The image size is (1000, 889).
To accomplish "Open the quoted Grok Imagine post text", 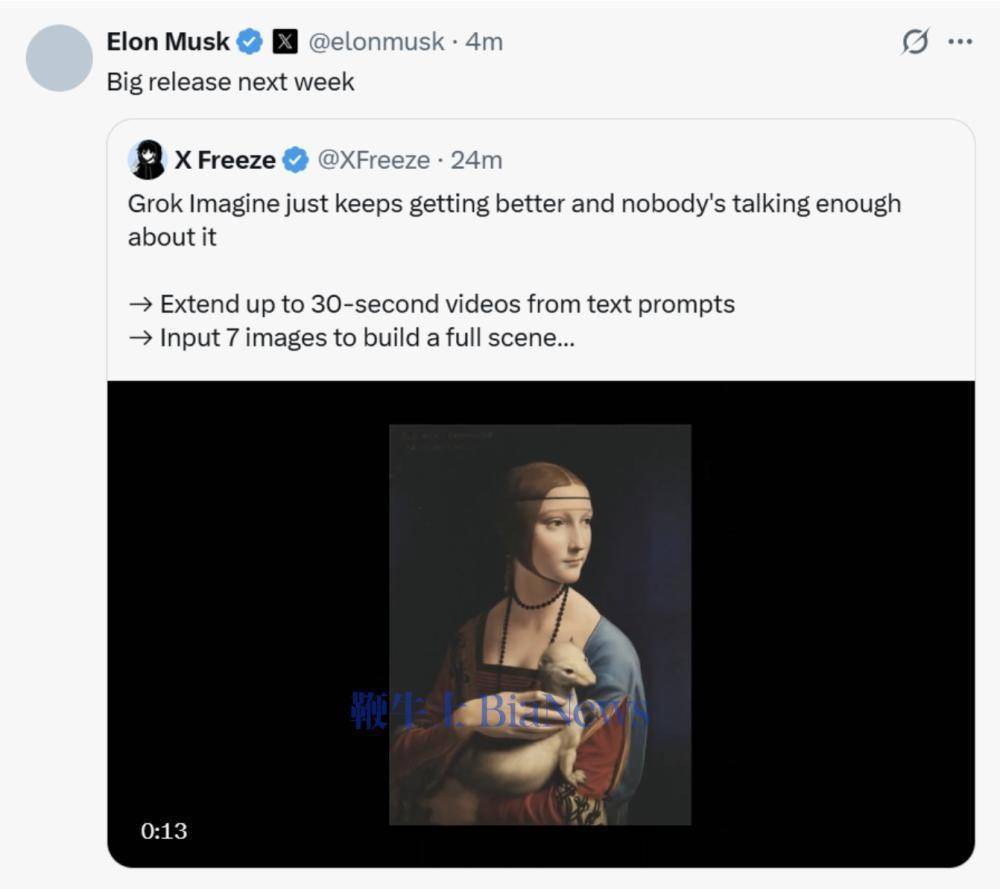I will point(514,204).
